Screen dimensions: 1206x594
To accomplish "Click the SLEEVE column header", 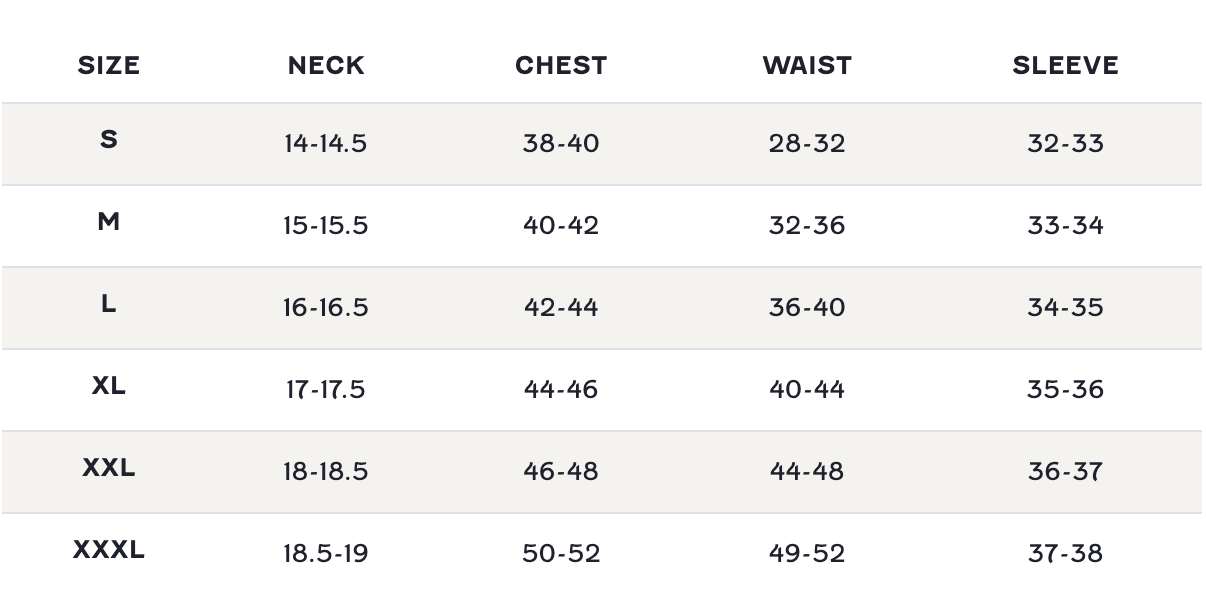I will coord(1065,66).
